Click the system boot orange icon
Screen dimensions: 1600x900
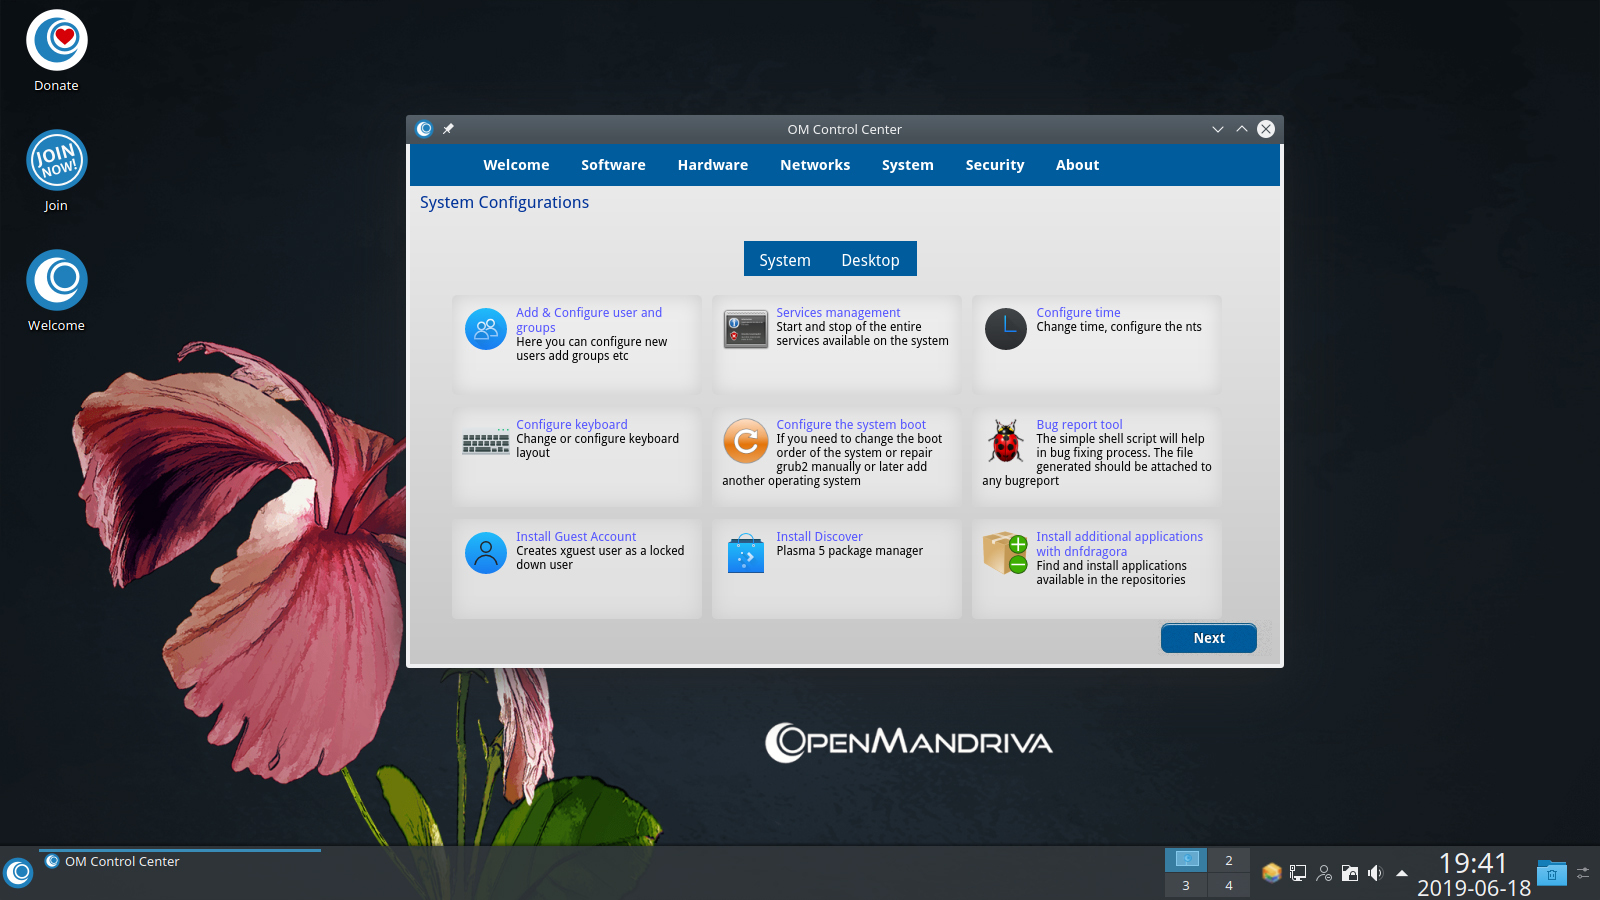pos(746,441)
